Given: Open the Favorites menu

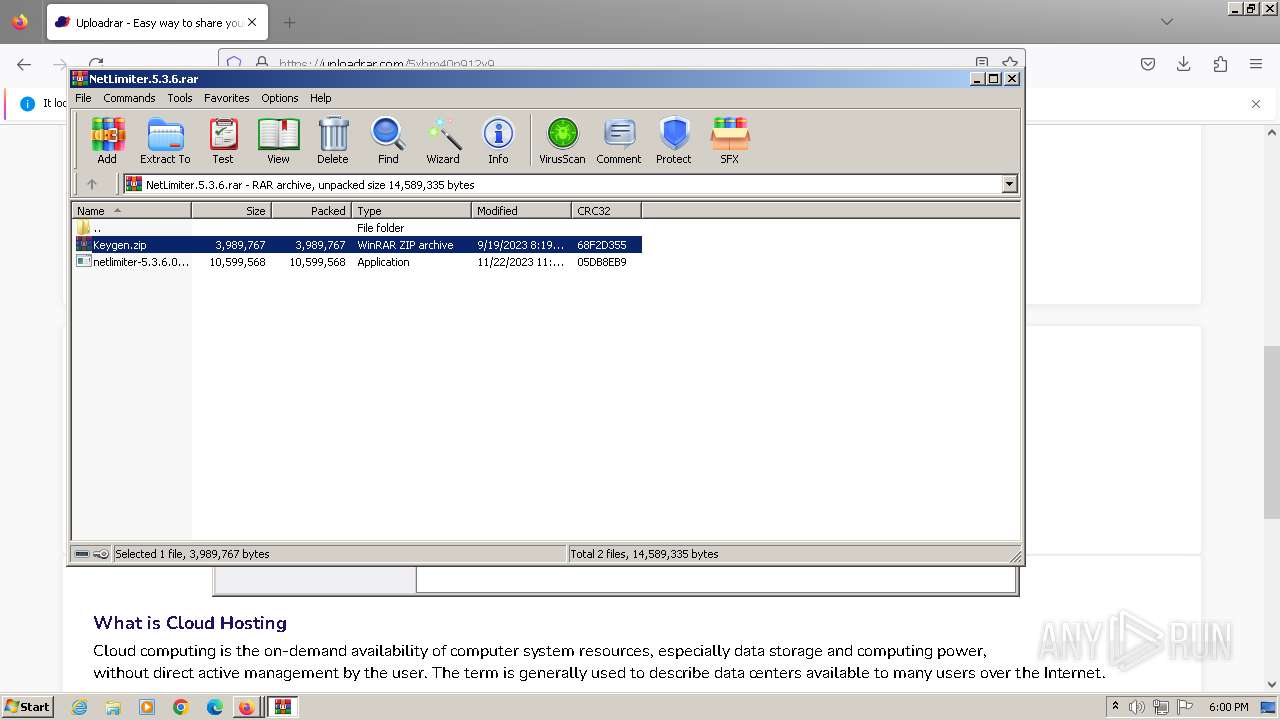Looking at the screenshot, I should coord(227,98).
